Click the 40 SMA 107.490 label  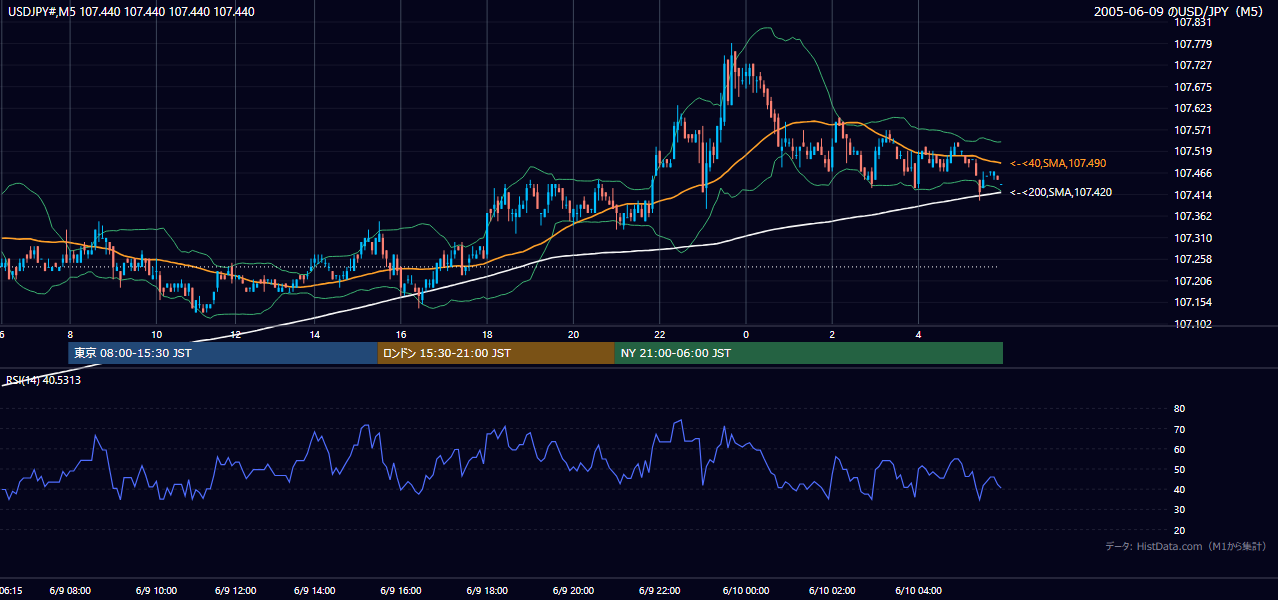click(x=1058, y=163)
